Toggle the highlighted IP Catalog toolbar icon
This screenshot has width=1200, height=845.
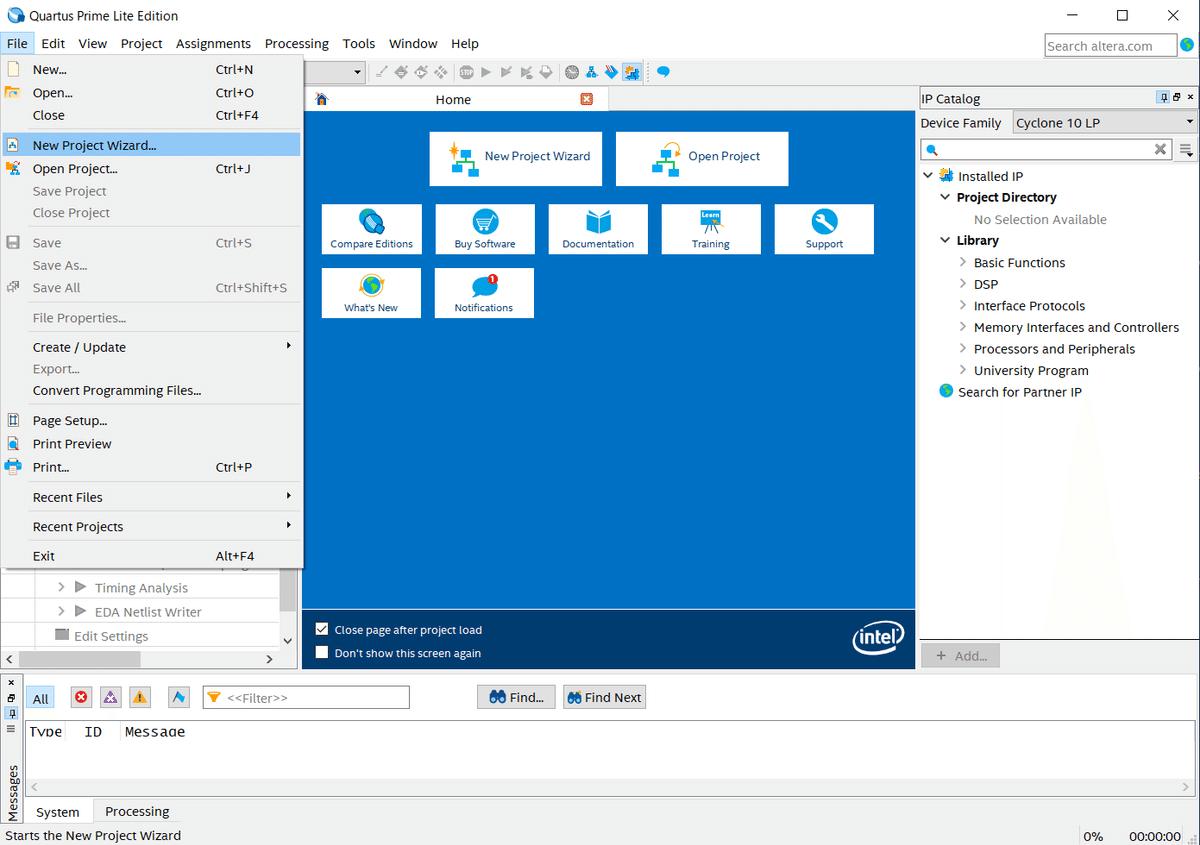632,72
